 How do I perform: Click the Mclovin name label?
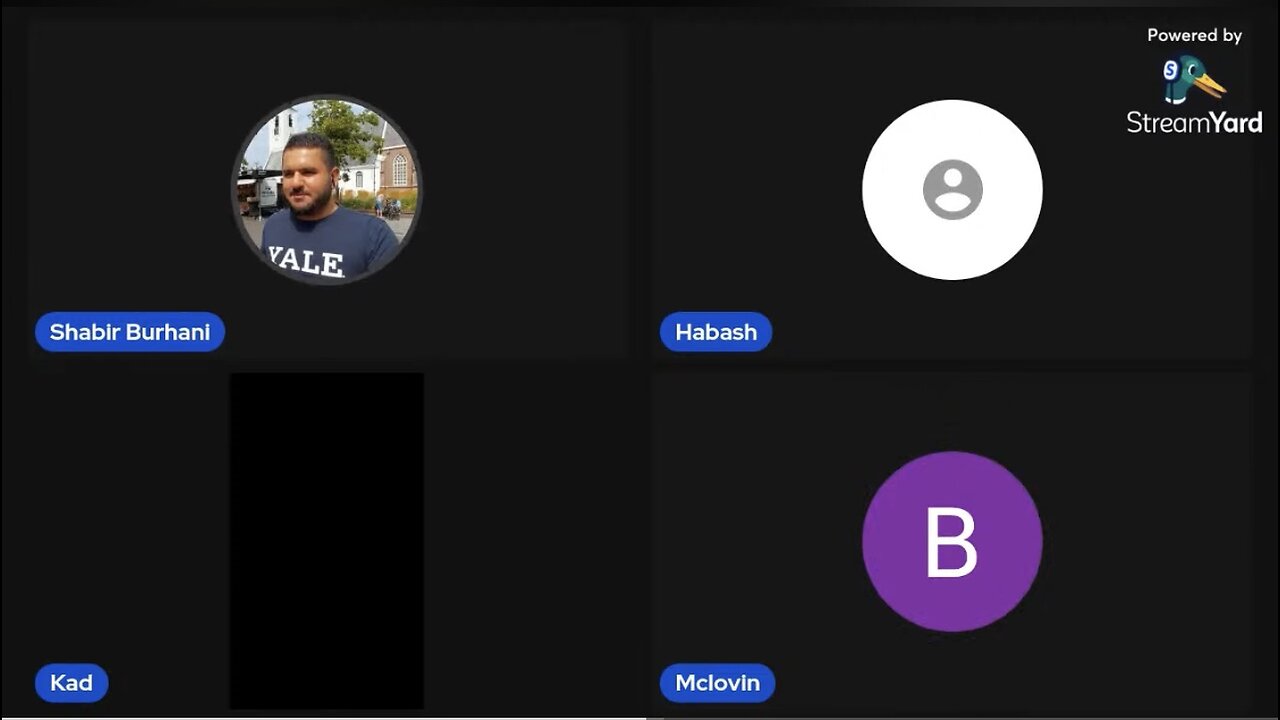click(x=717, y=683)
